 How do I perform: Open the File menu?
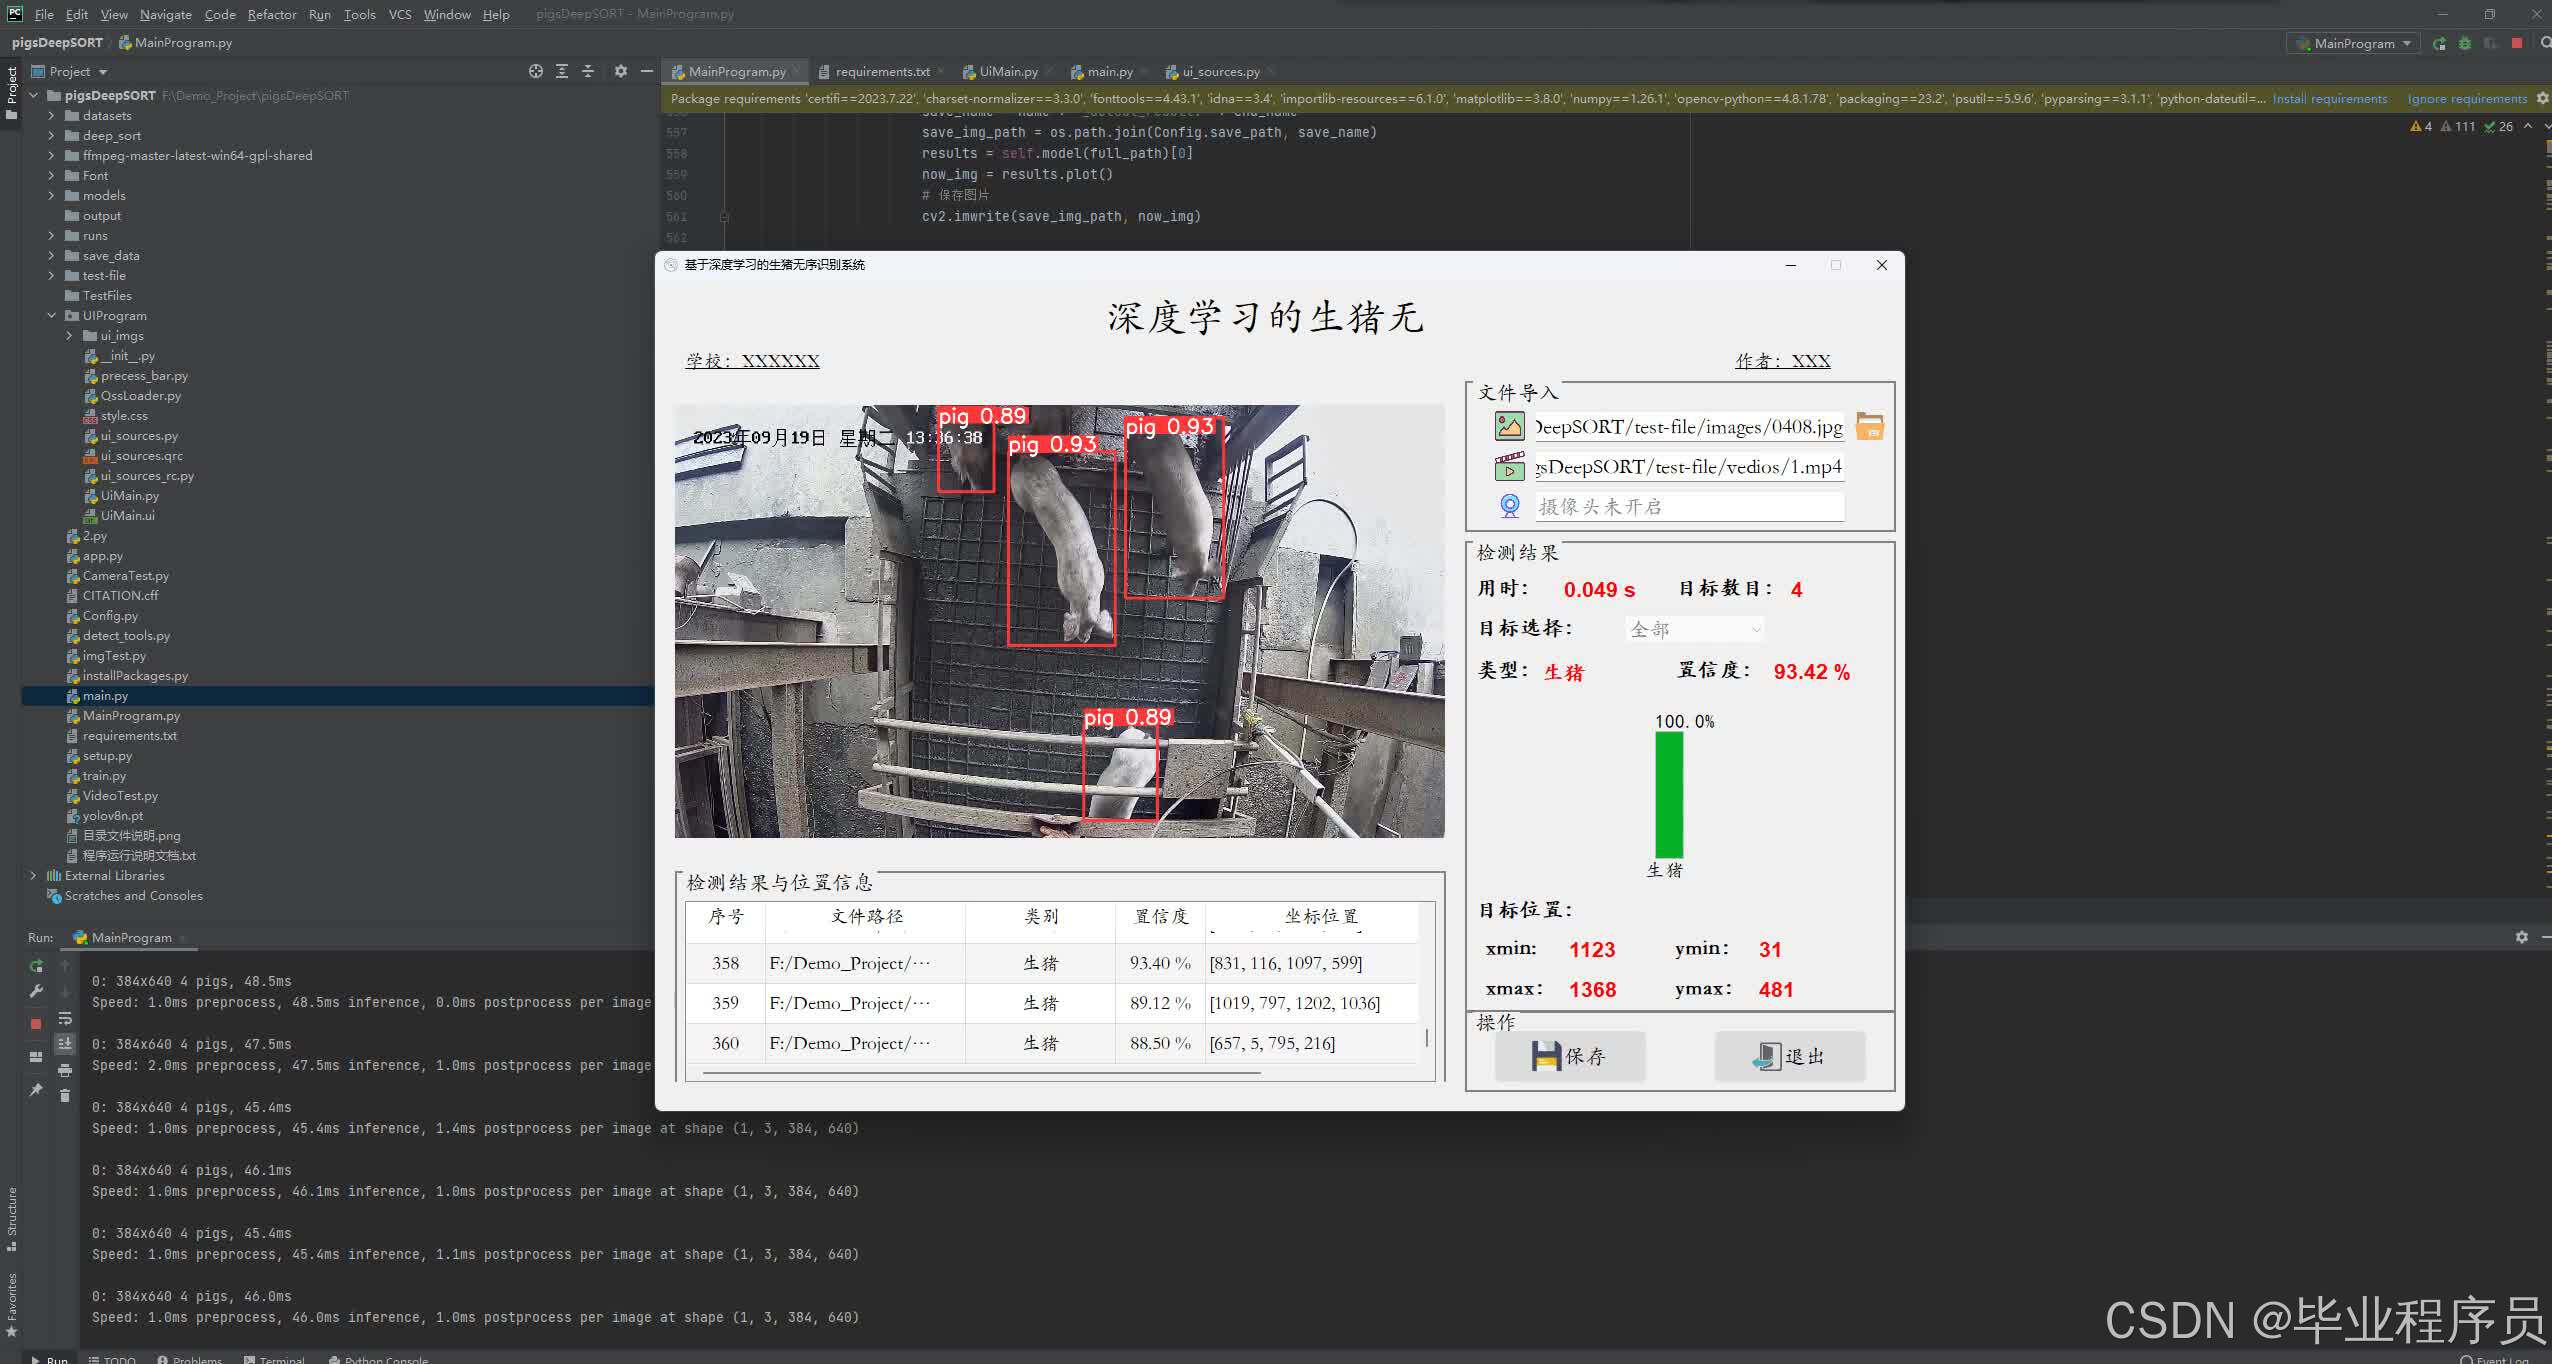44,14
